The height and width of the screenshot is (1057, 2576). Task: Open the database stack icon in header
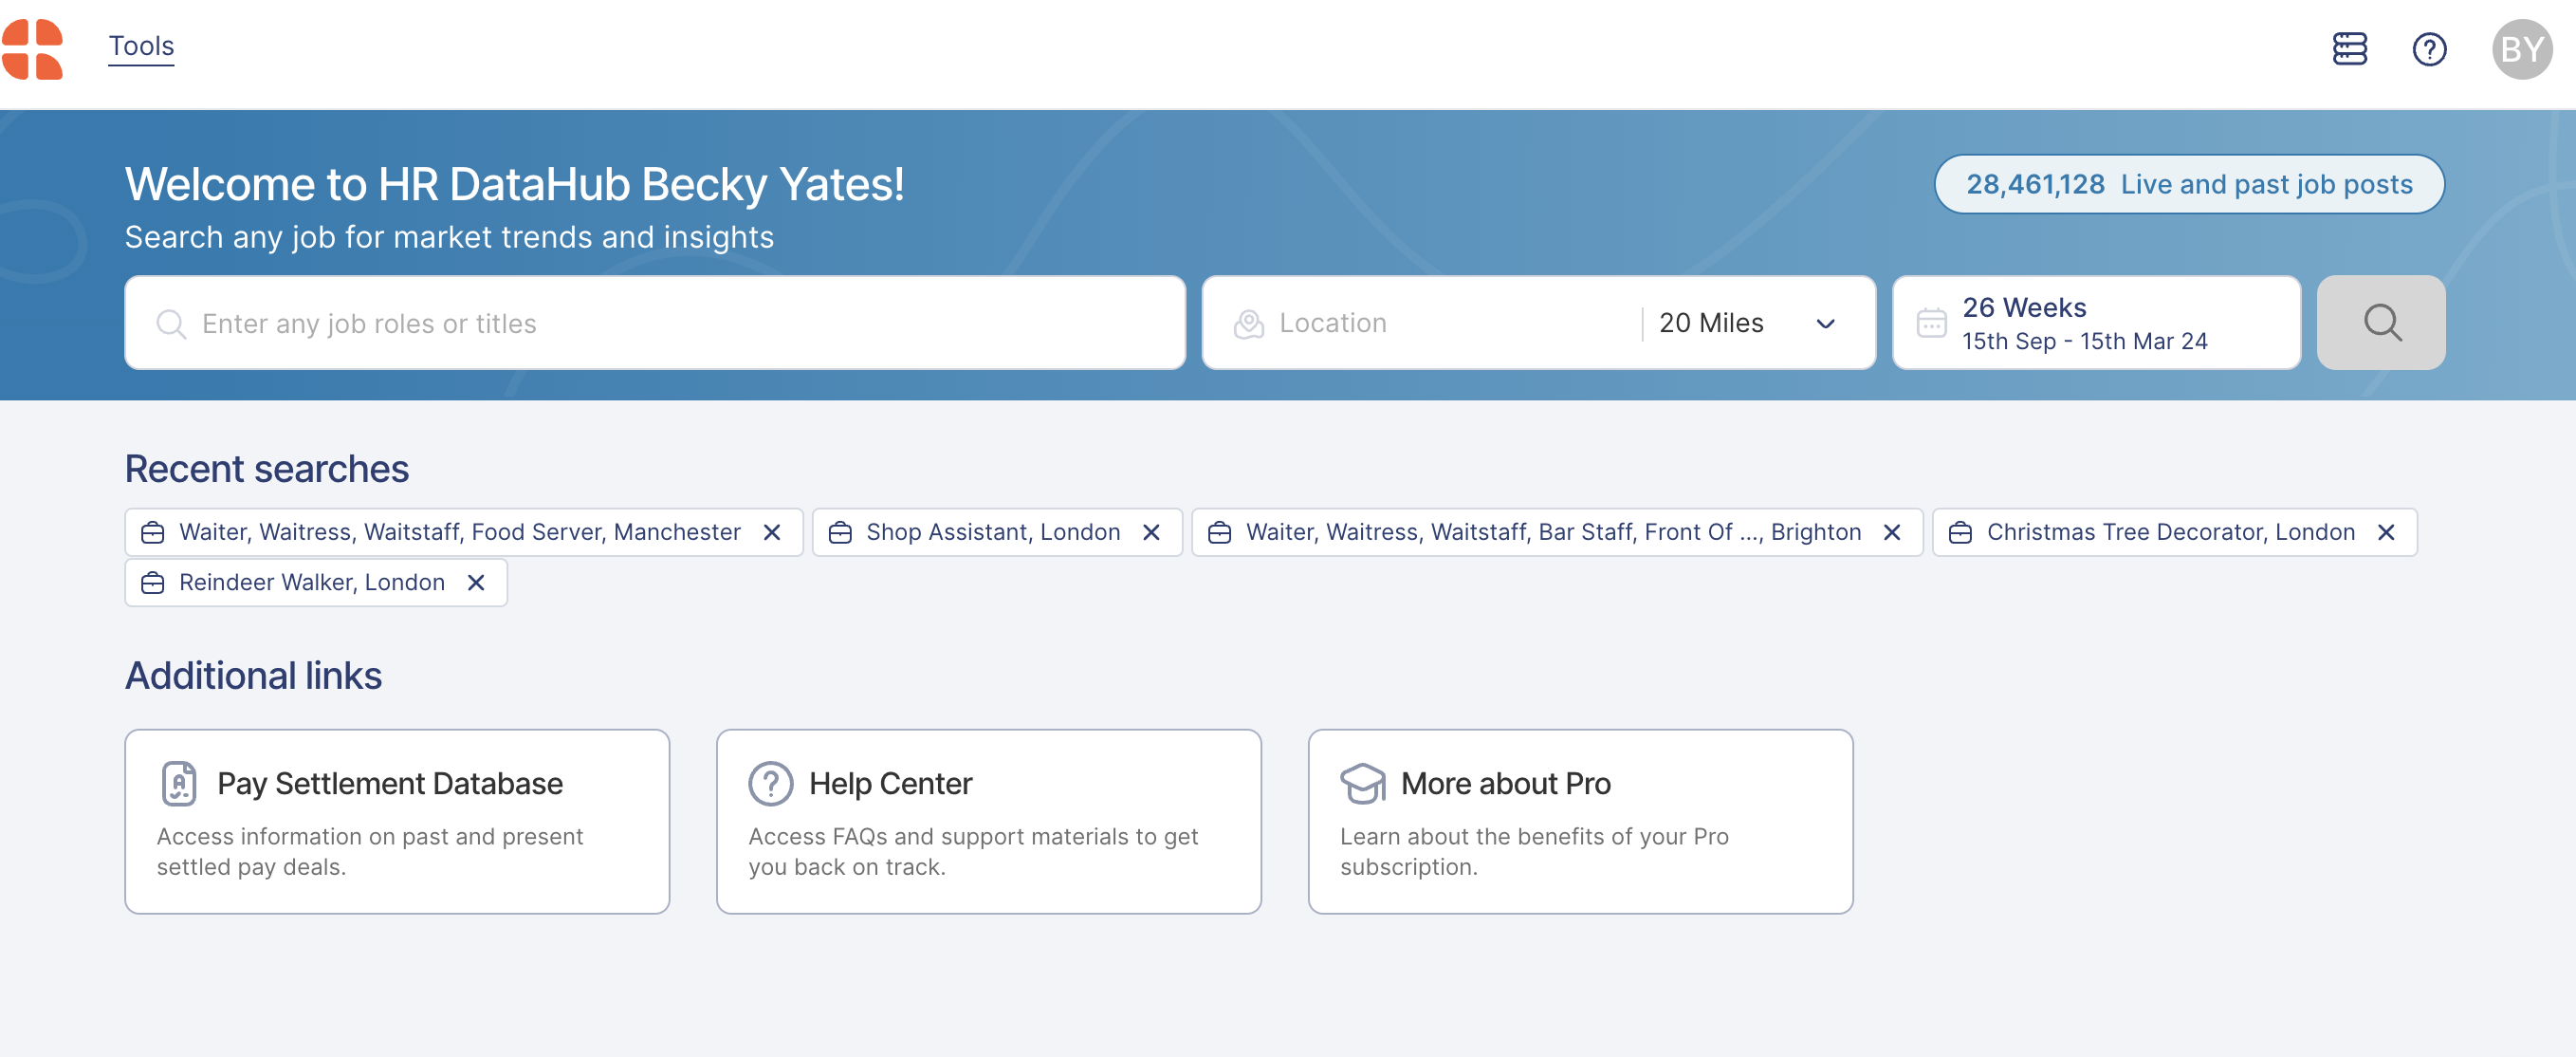point(2349,49)
